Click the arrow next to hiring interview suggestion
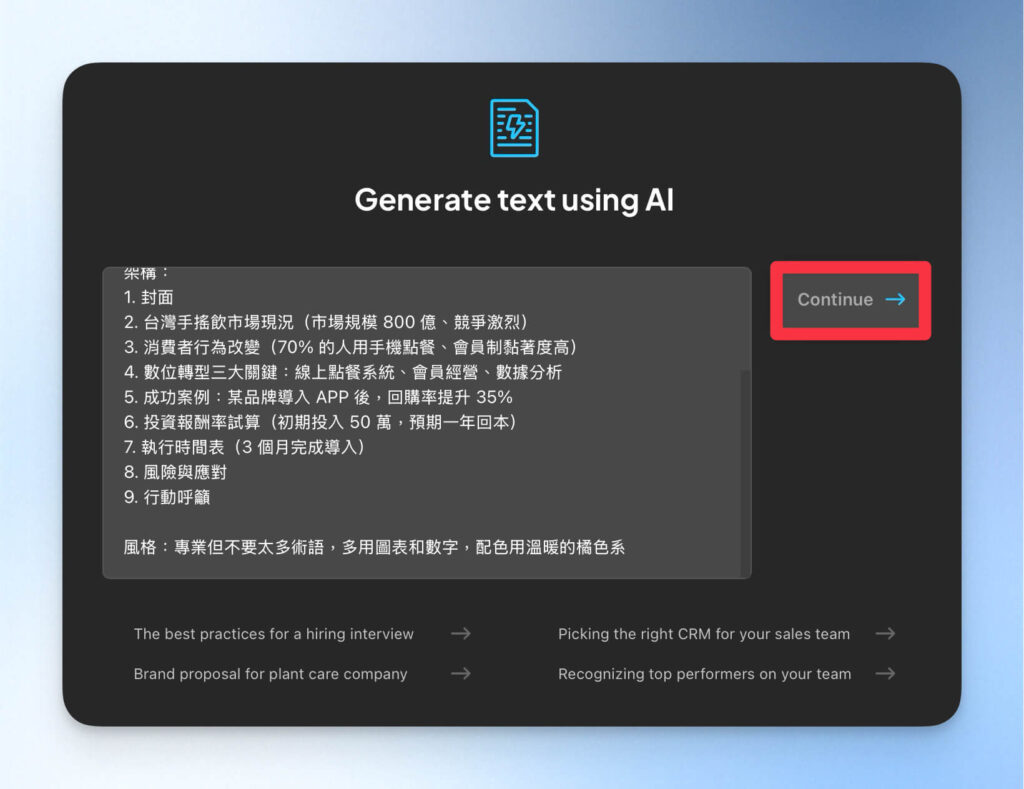Image resolution: width=1024 pixels, height=789 pixels. [x=460, y=633]
